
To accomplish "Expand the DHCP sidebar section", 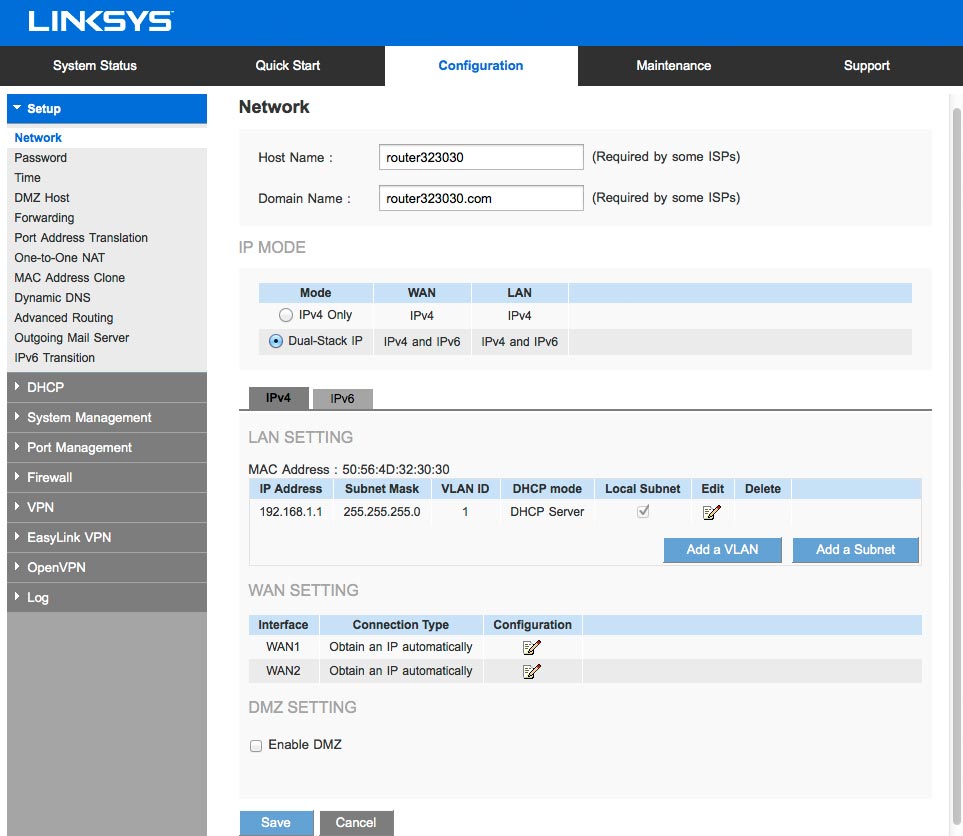I will click(x=106, y=387).
